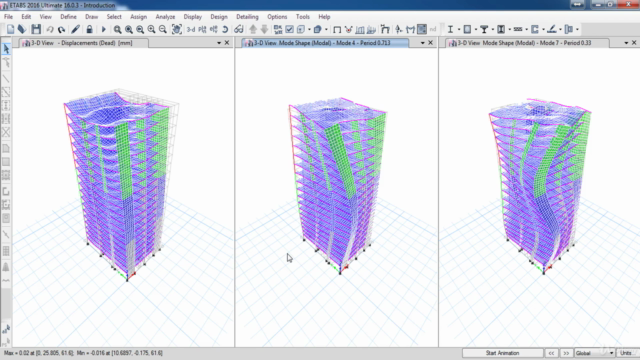Click the Save model floppy icon
This screenshot has width=640, height=360.
coord(36,29)
